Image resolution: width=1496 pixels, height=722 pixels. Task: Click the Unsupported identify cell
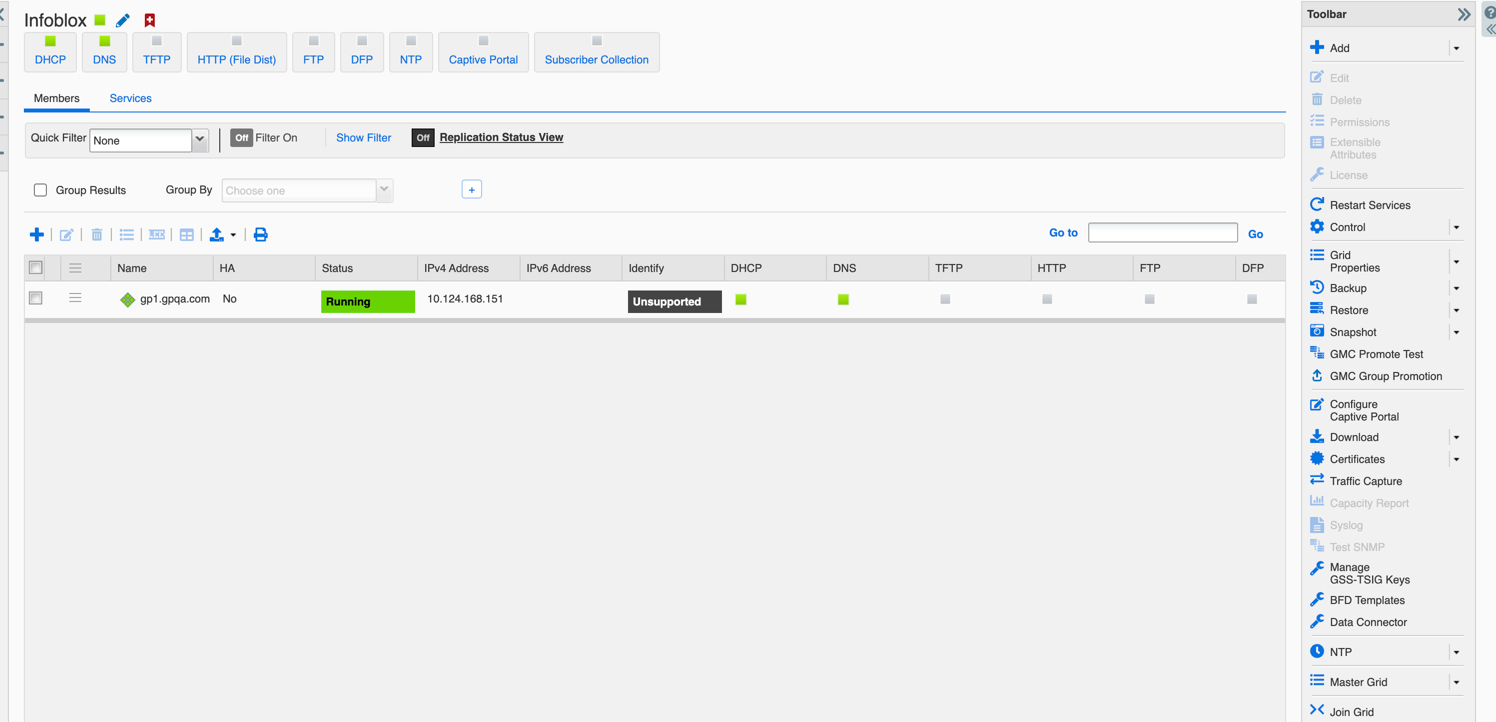(675, 301)
